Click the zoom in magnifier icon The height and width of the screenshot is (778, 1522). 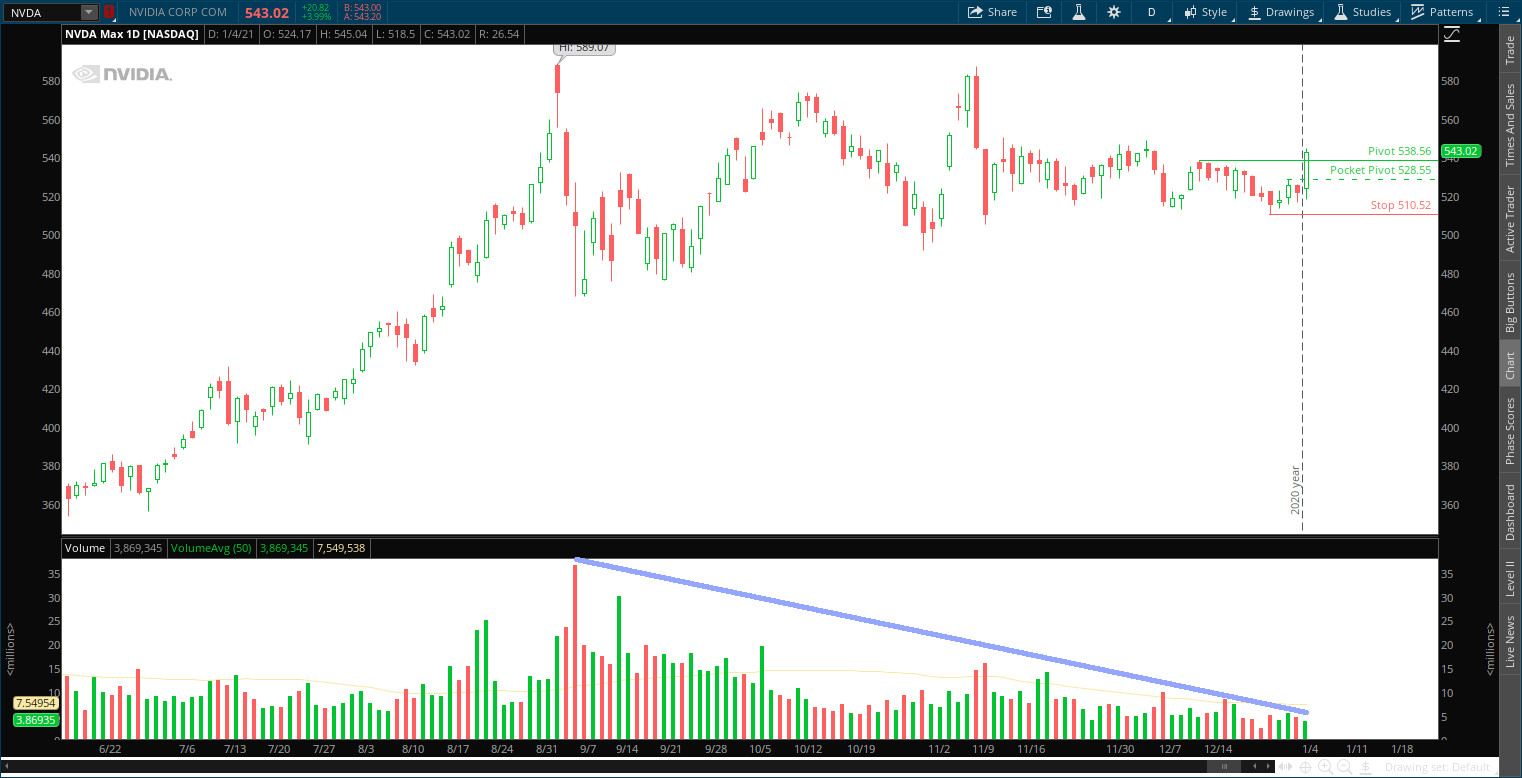[1324, 767]
